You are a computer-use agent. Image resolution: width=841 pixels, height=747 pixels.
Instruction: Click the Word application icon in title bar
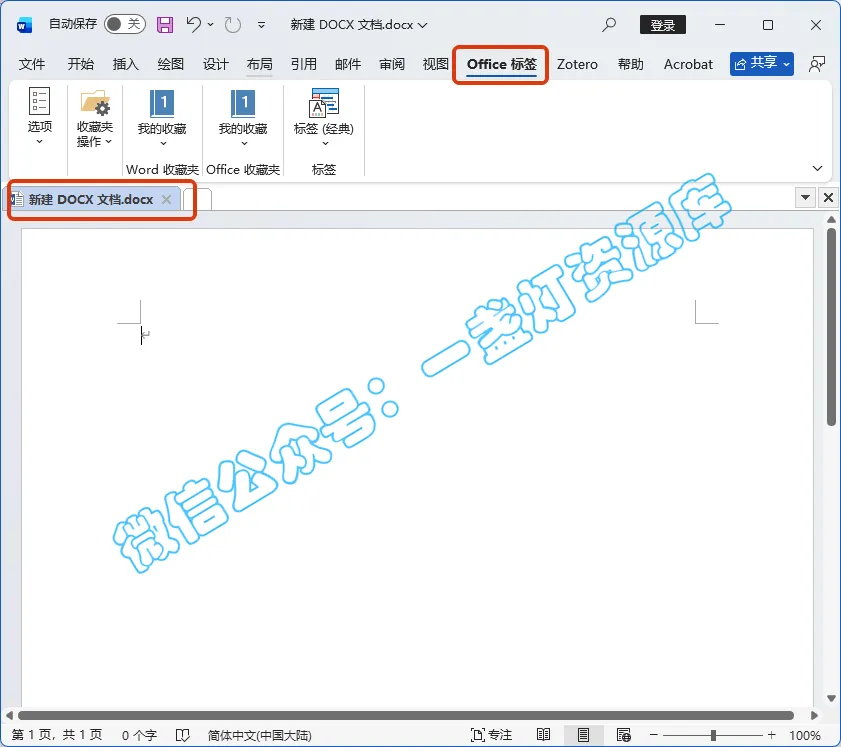[25, 25]
